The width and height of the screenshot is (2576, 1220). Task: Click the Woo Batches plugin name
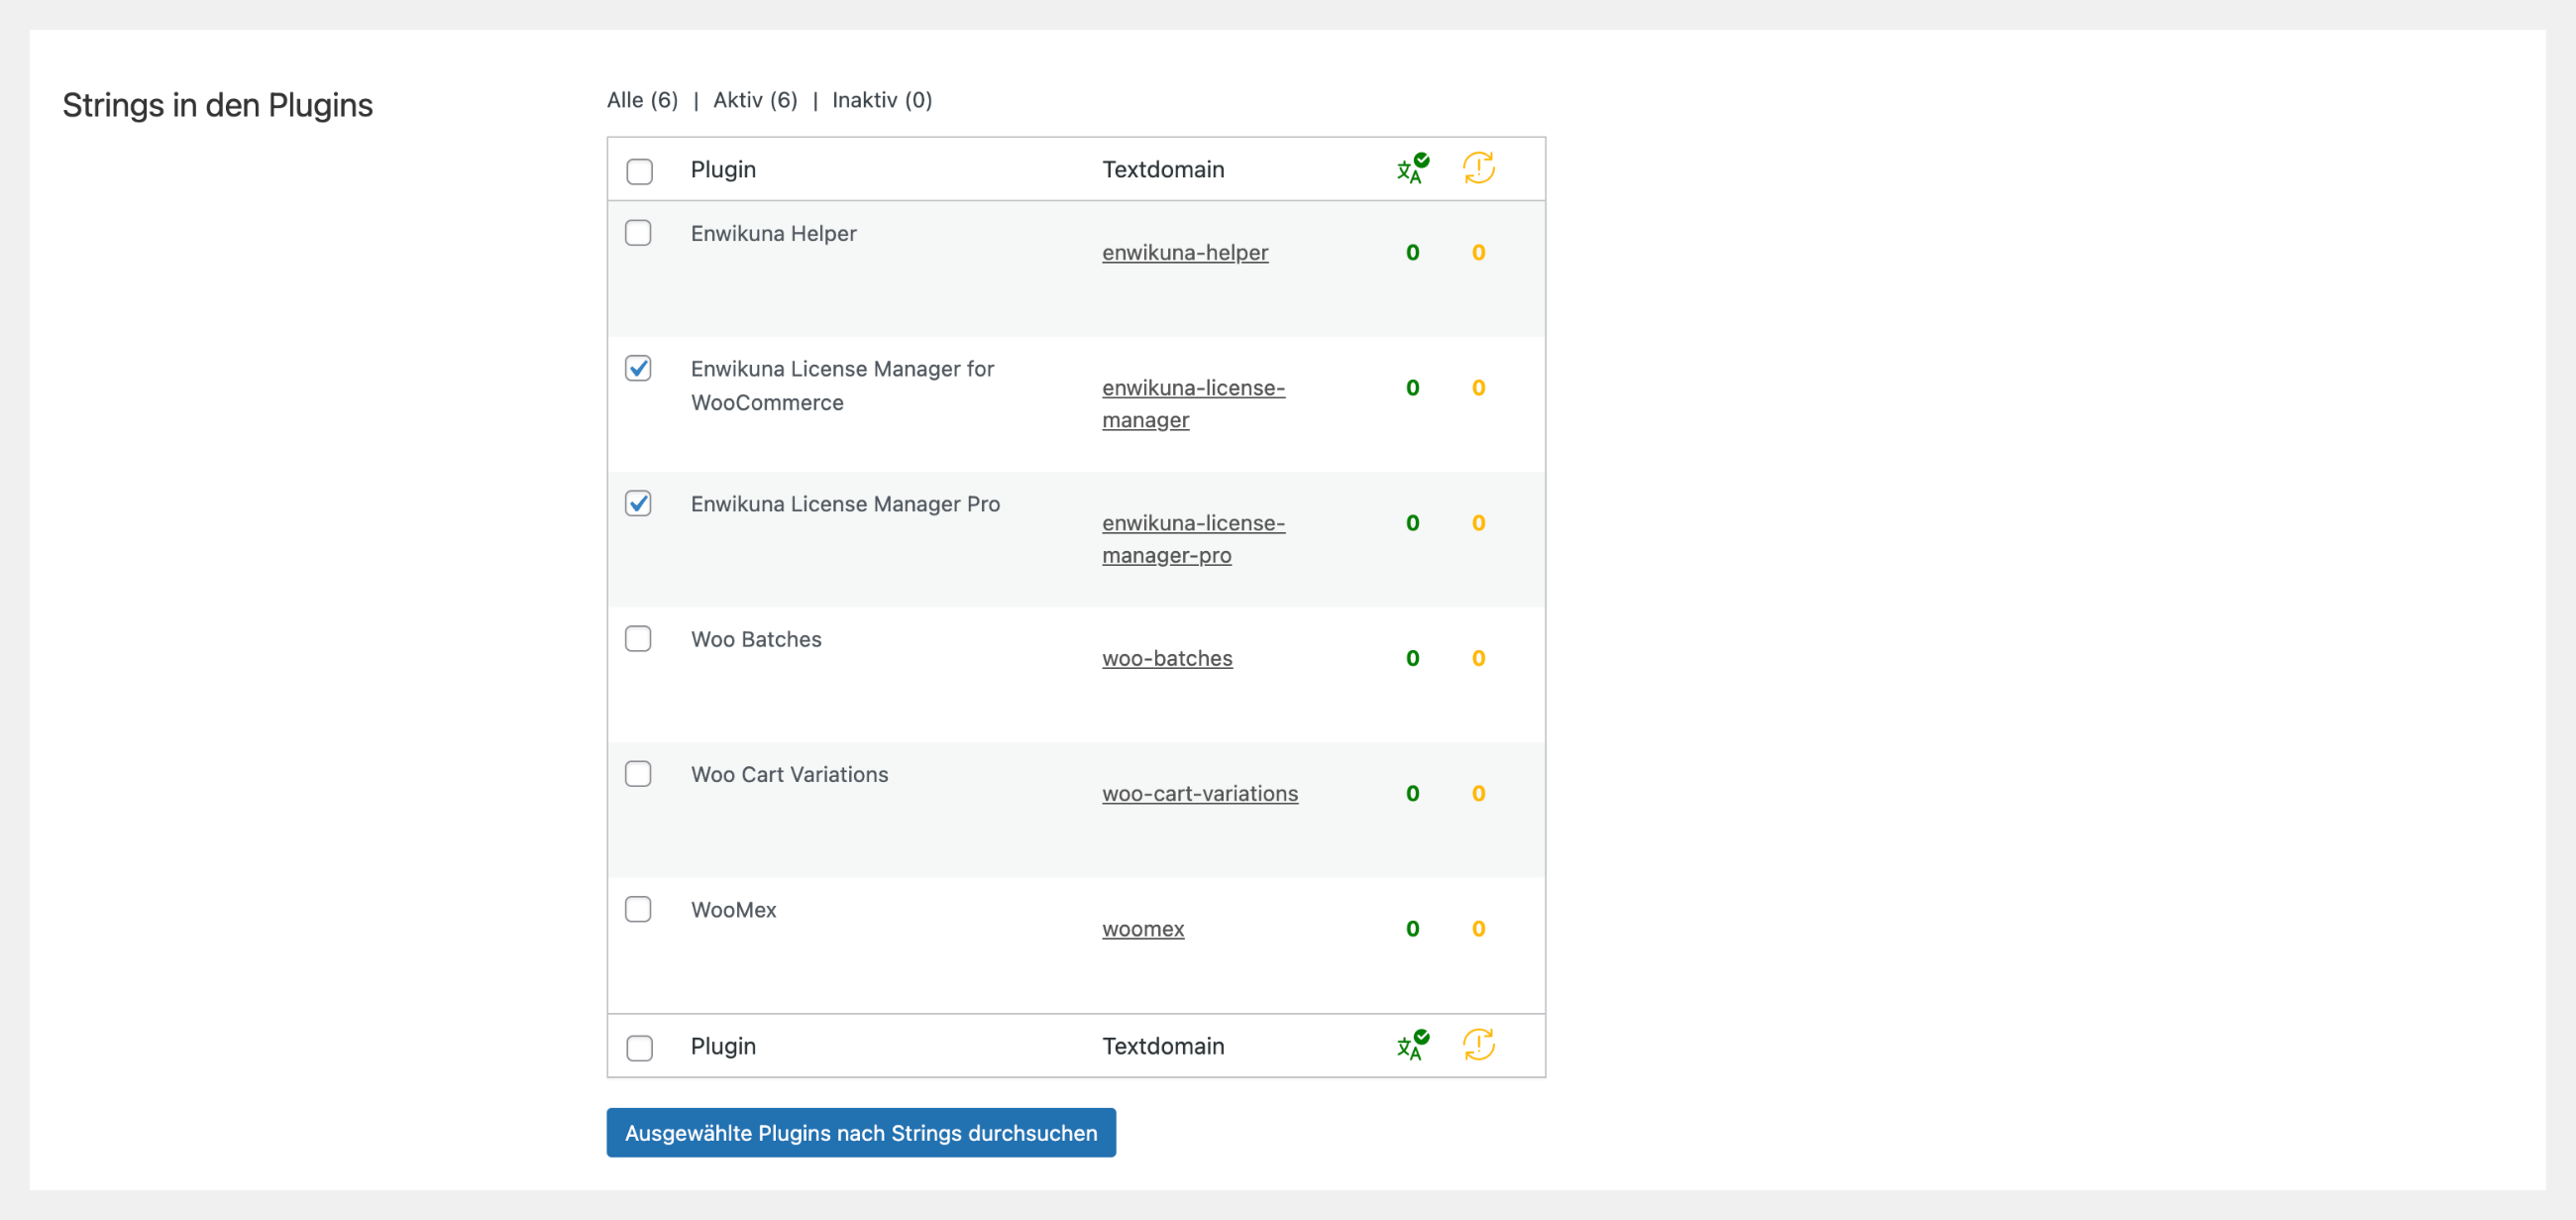pyautogui.click(x=756, y=639)
